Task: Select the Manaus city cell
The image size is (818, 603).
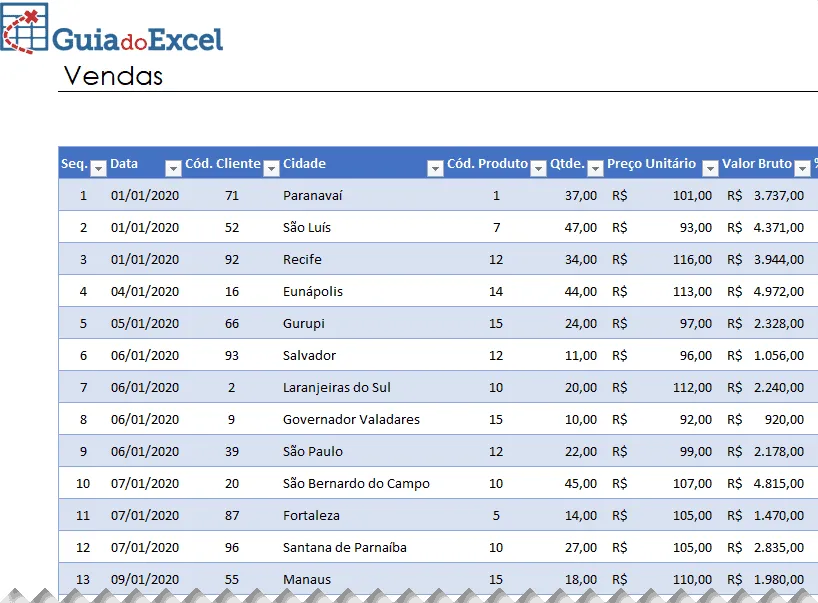Action: [362, 579]
